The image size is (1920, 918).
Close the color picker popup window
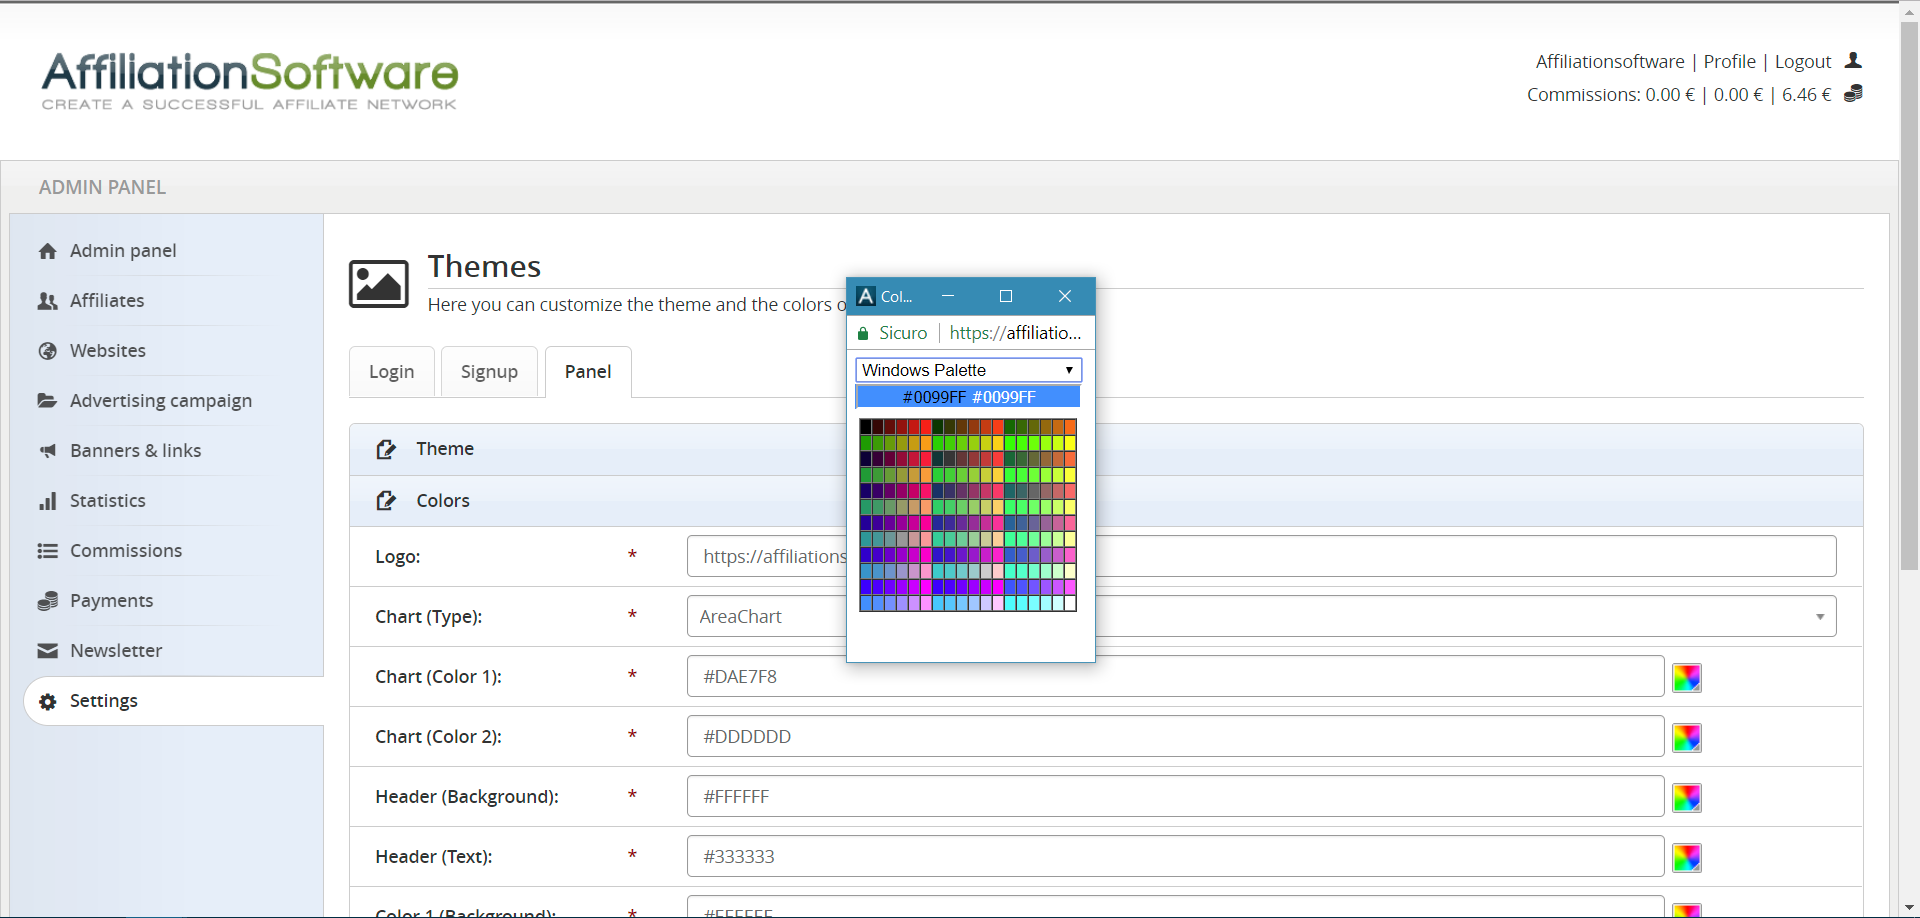(x=1065, y=296)
